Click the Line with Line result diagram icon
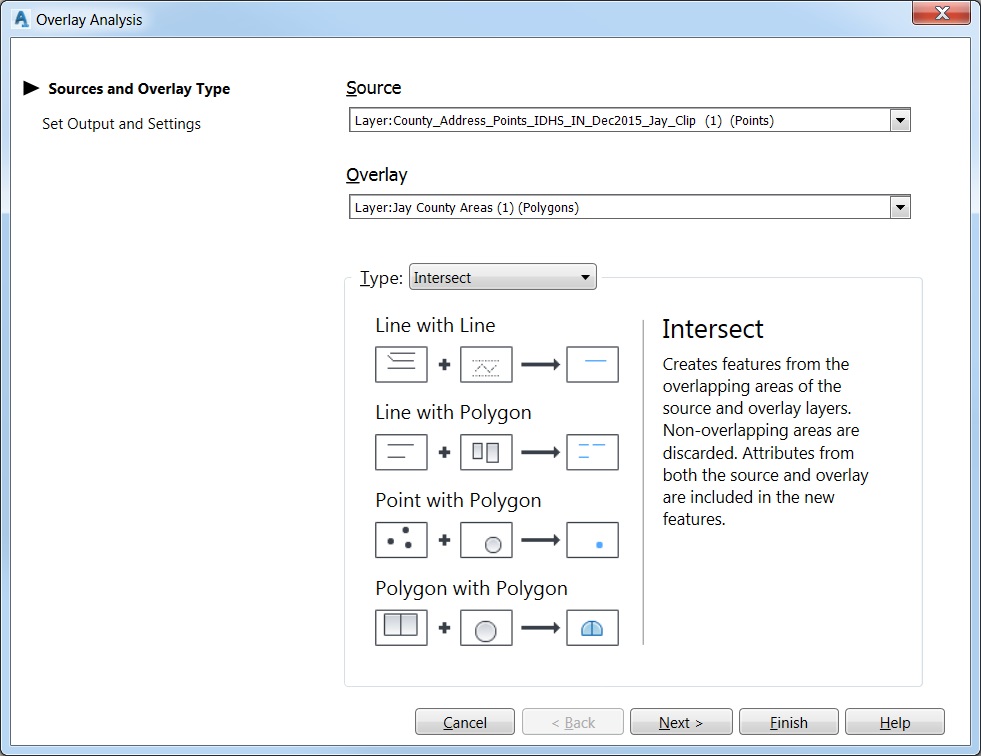Screen dimensions: 981x756 point(592,364)
